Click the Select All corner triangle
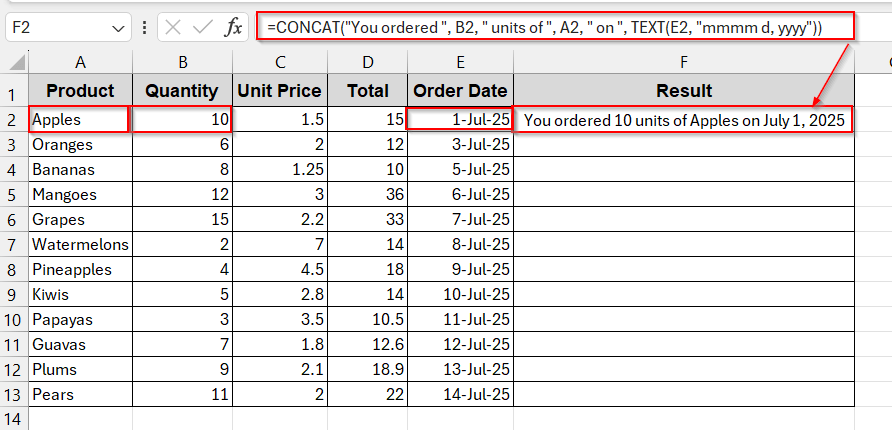This screenshot has width=892, height=430. tap(17, 63)
